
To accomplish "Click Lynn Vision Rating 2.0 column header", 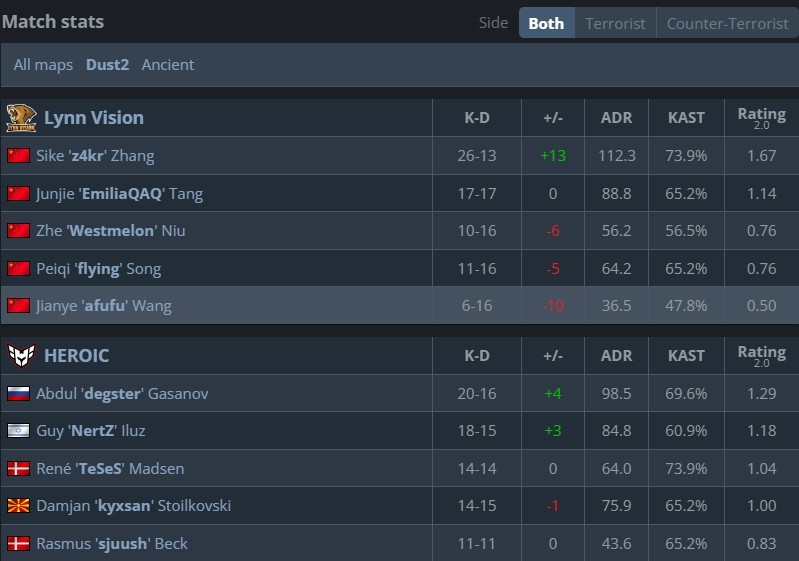I will tap(761, 118).
